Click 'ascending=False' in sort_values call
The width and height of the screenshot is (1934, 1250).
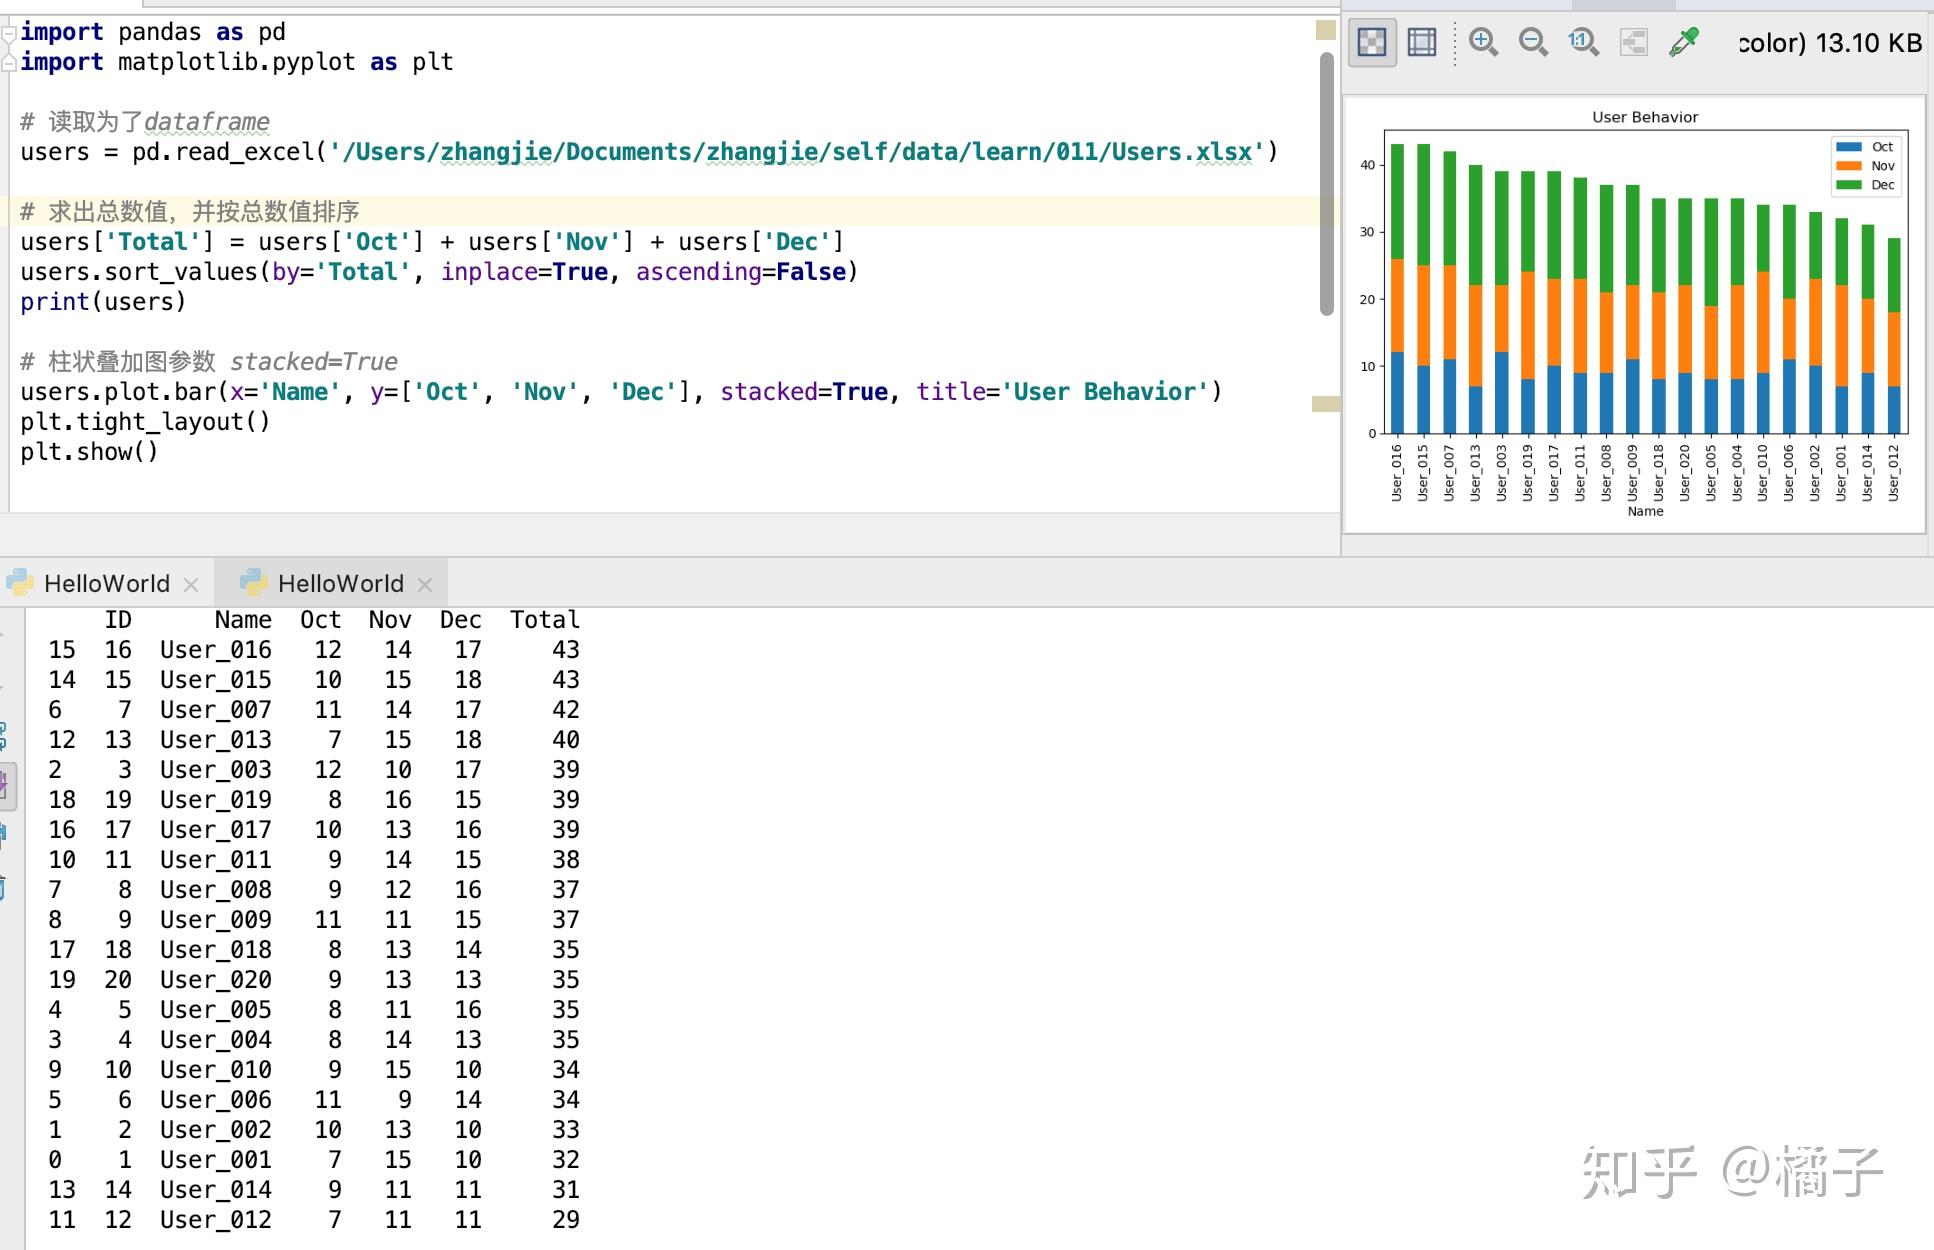point(741,272)
